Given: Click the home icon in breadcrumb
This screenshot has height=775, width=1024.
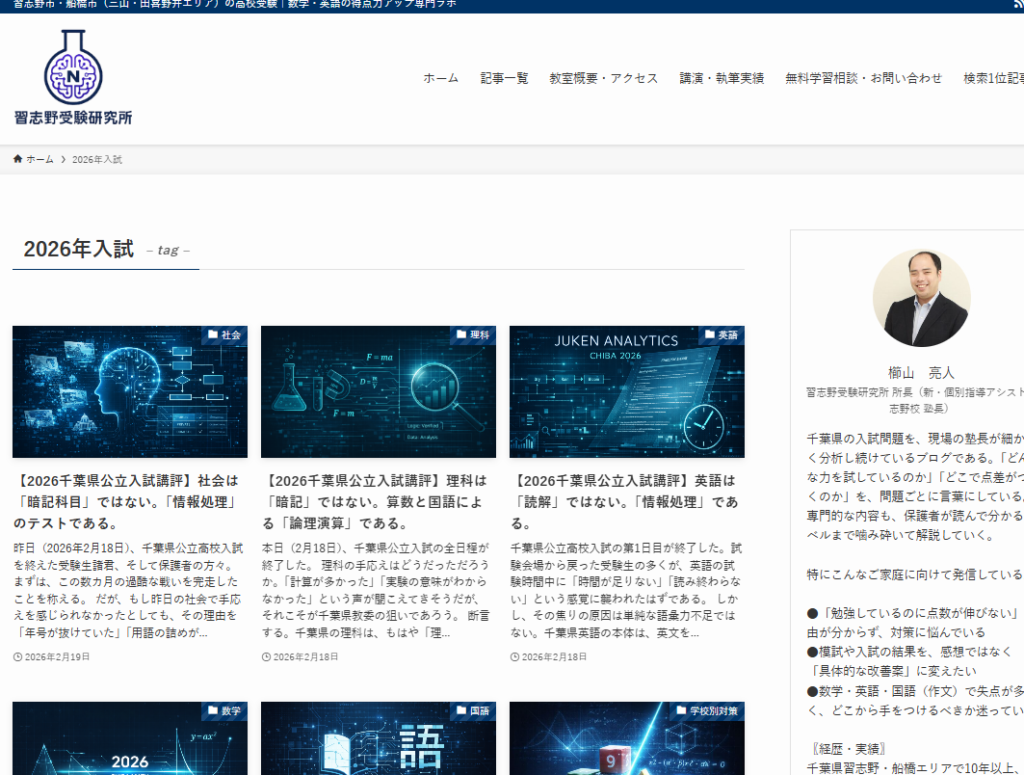Looking at the screenshot, I should (x=18, y=160).
